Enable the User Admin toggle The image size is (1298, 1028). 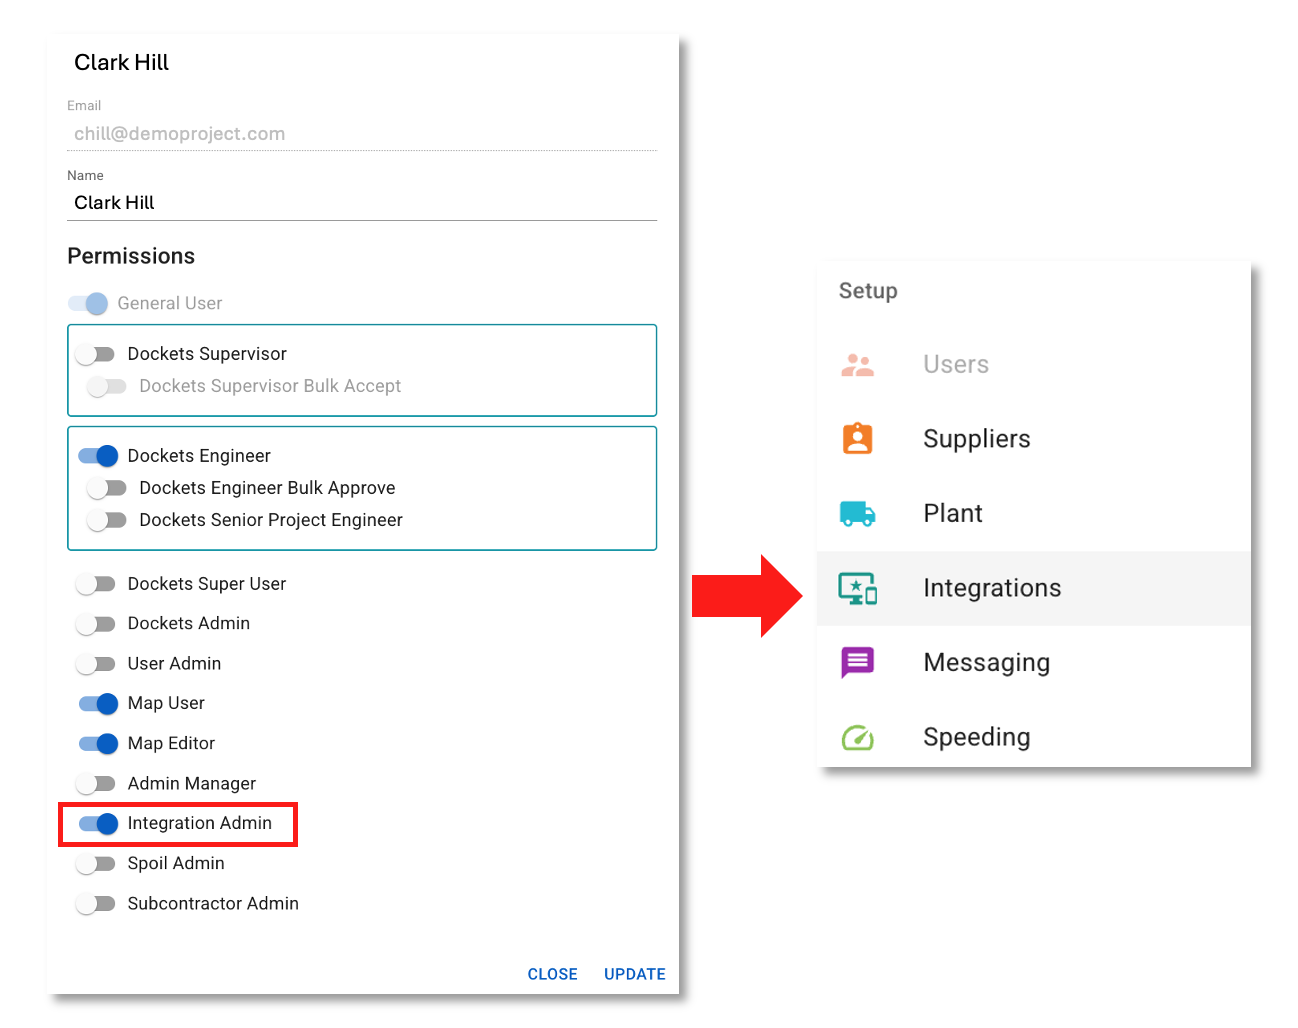tap(96, 664)
